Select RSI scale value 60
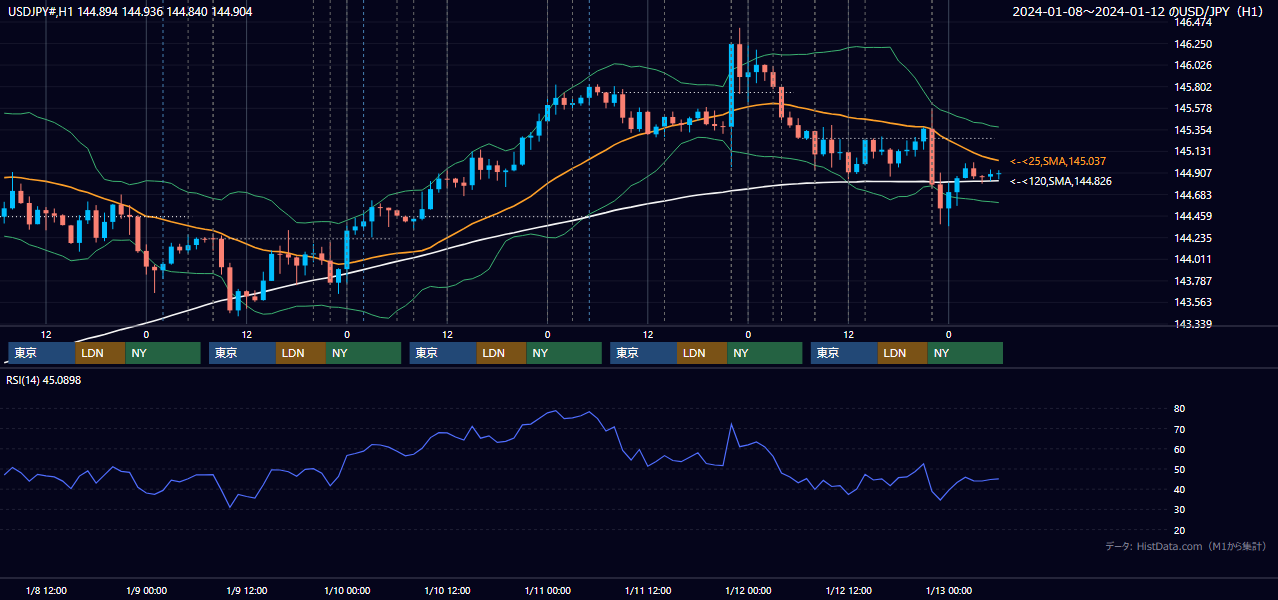Image resolution: width=1278 pixels, height=600 pixels. pyautogui.click(x=1179, y=449)
